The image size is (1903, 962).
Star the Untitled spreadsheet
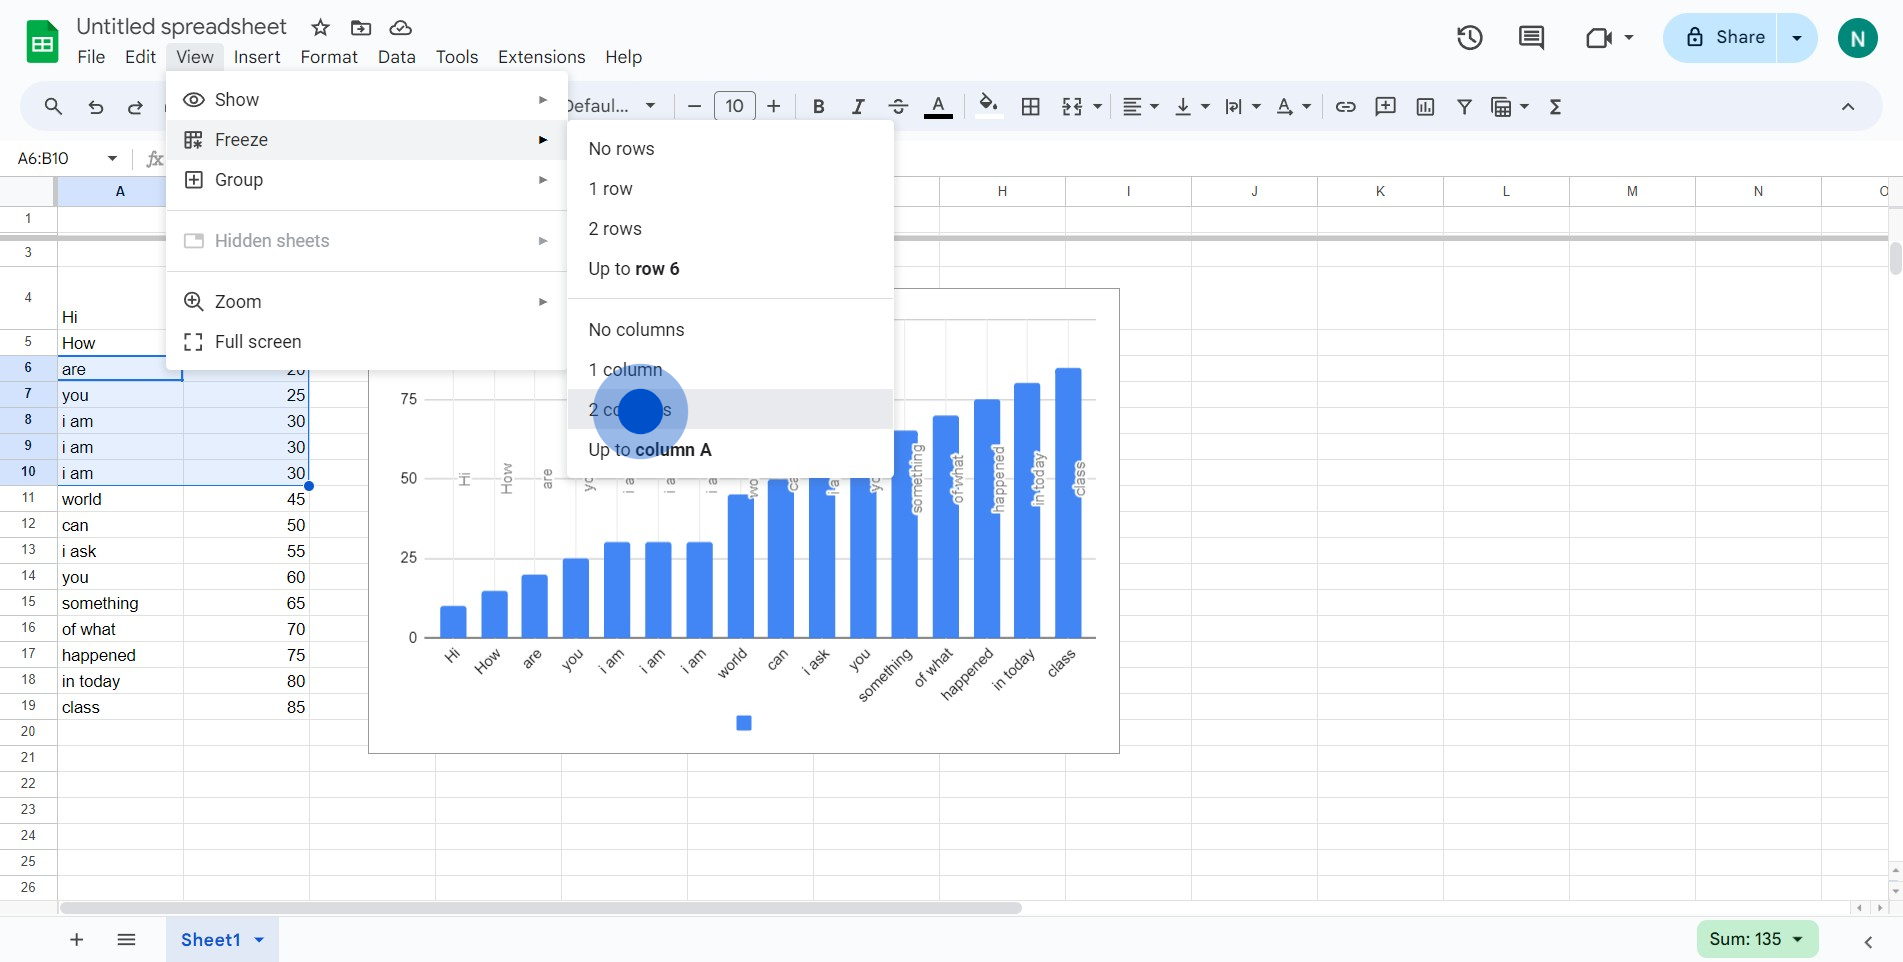[320, 28]
